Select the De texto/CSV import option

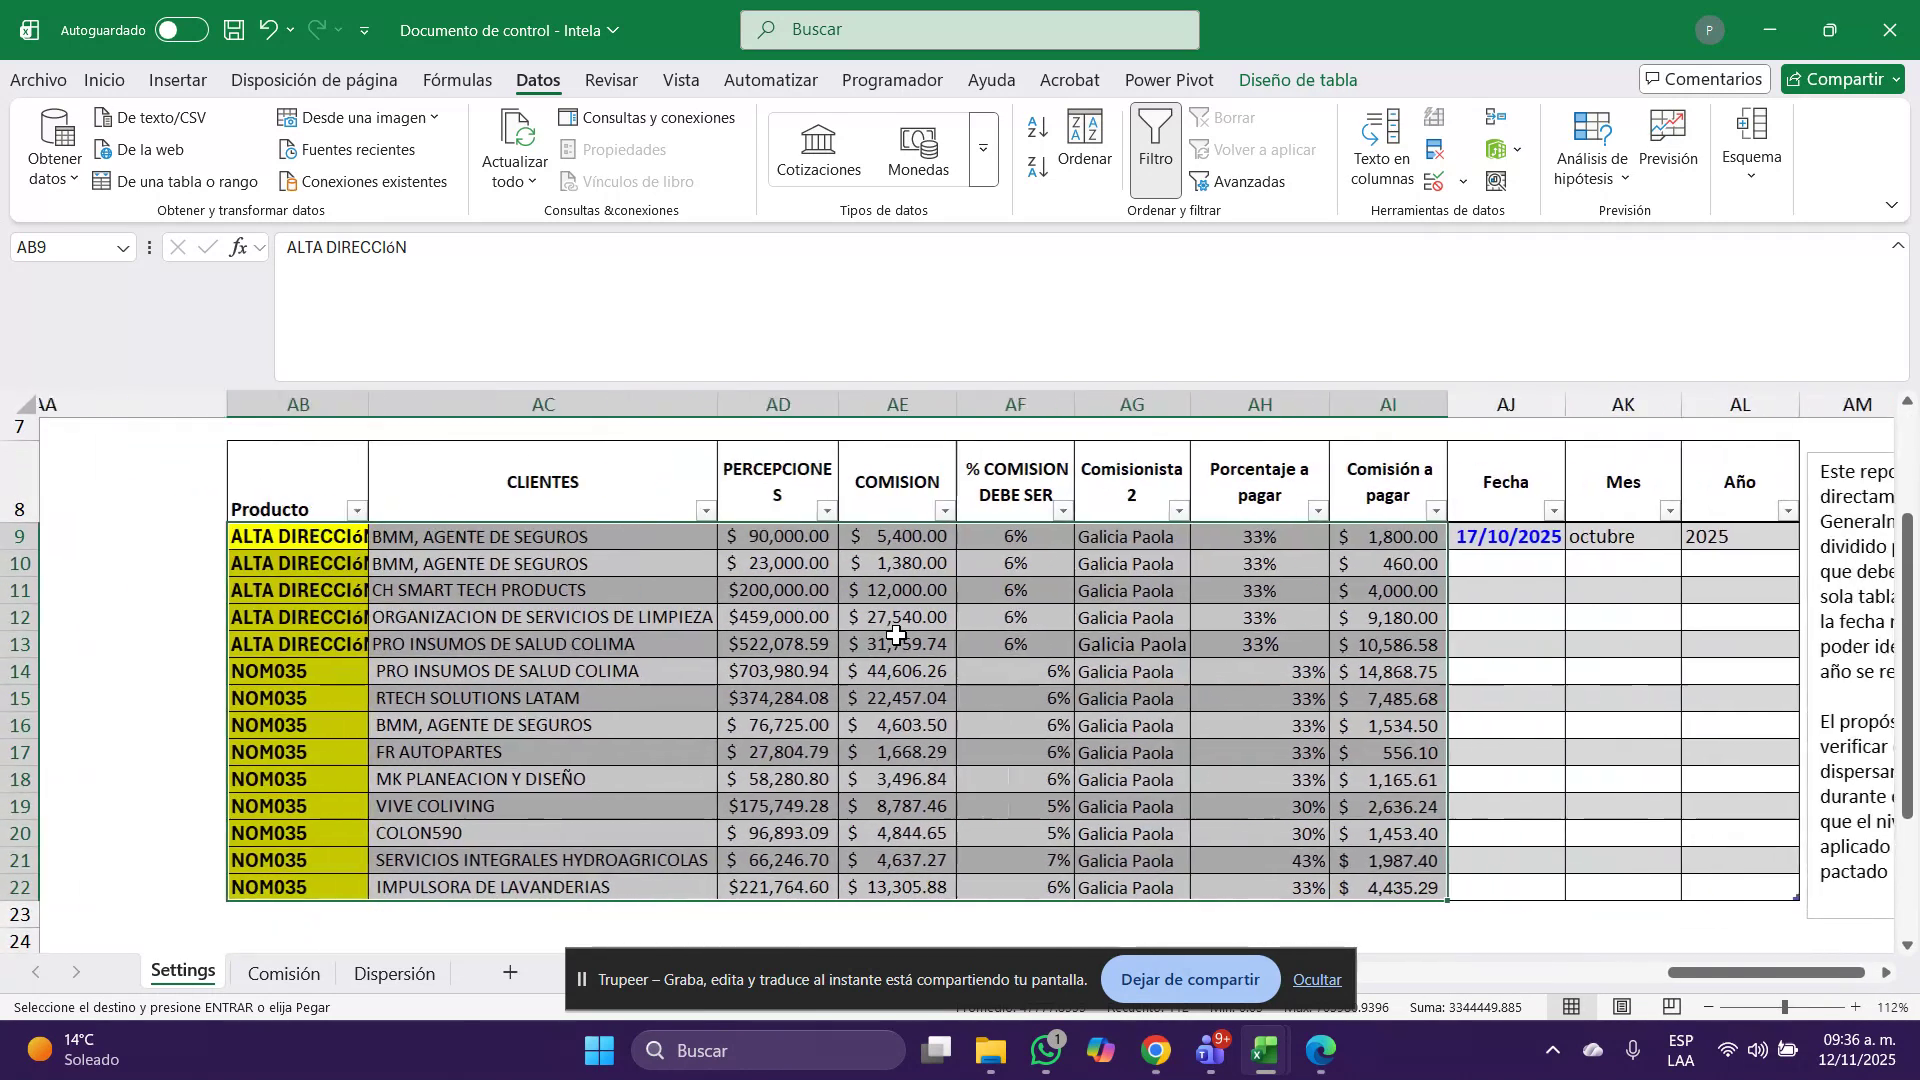click(160, 117)
